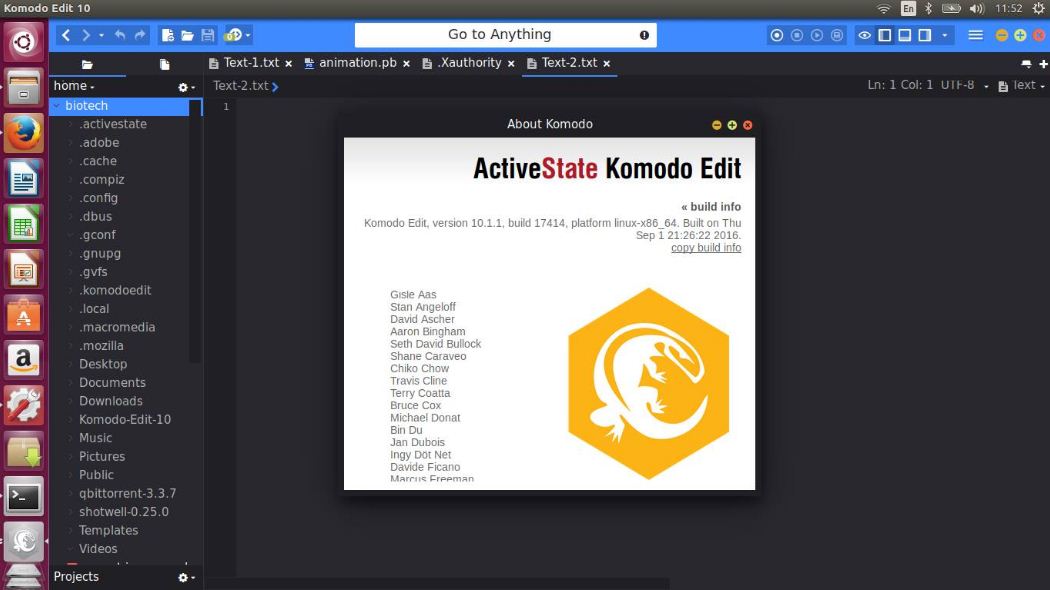Click the copy build info link

(x=706, y=248)
